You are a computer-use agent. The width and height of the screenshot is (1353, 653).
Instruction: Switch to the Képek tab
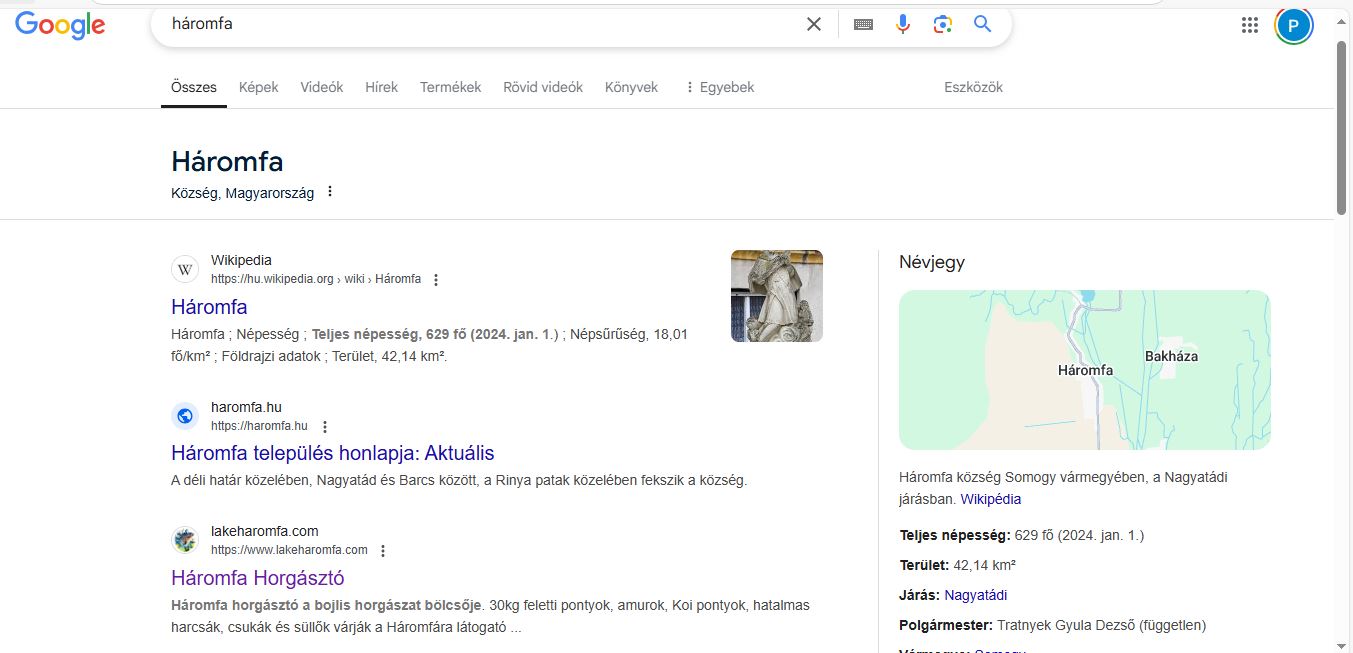click(258, 87)
